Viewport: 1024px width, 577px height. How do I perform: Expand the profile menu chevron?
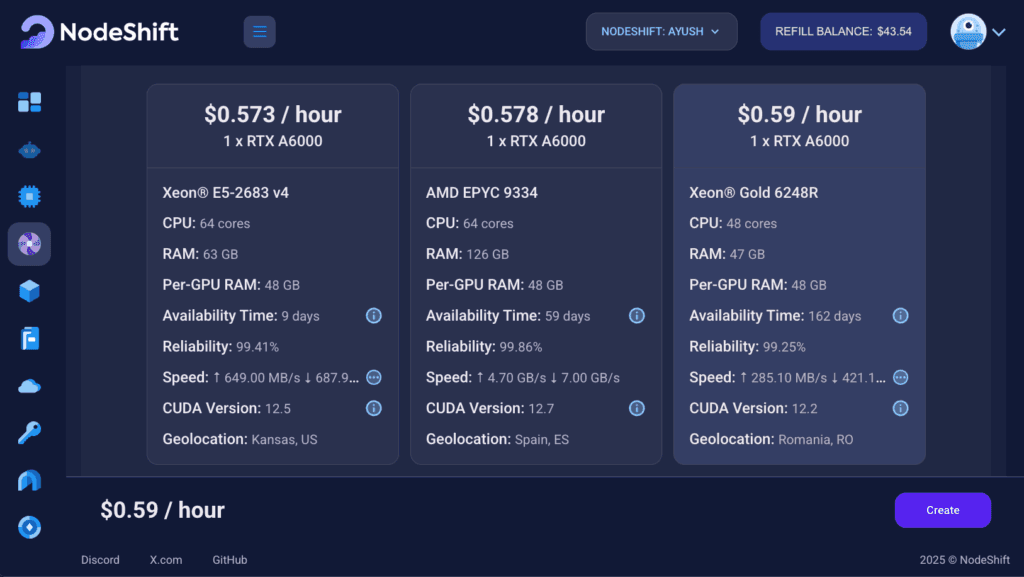point(999,32)
